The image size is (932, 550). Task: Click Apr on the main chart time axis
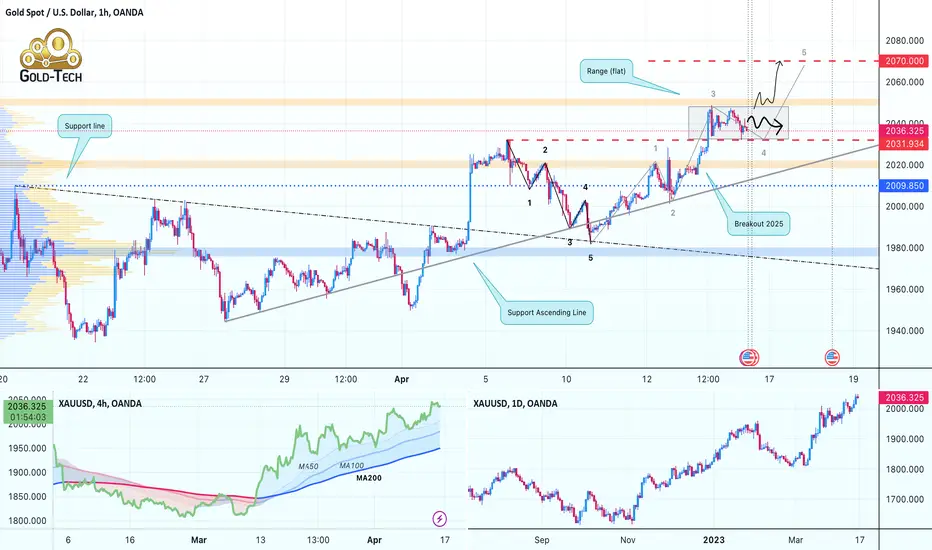coord(401,379)
